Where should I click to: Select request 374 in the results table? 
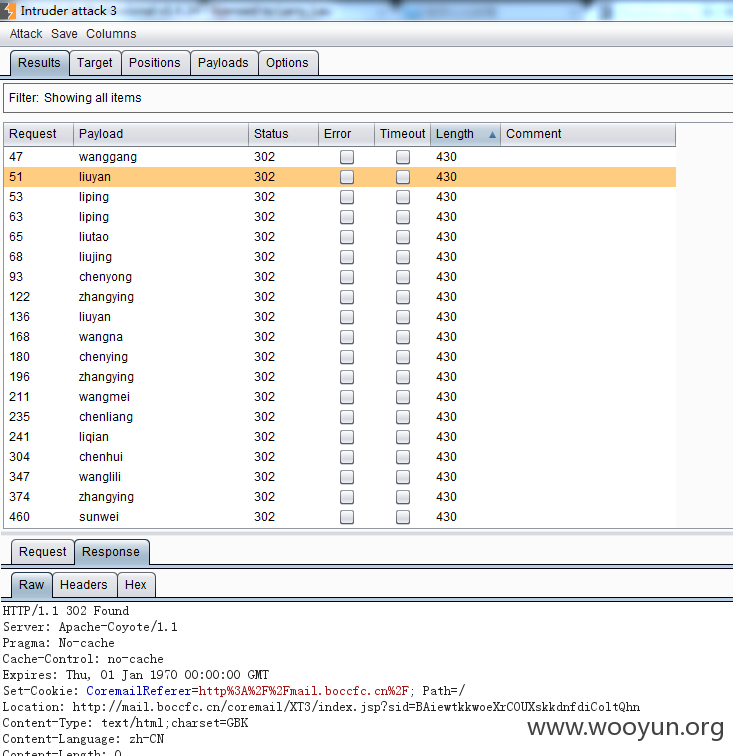click(x=340, y=497)
